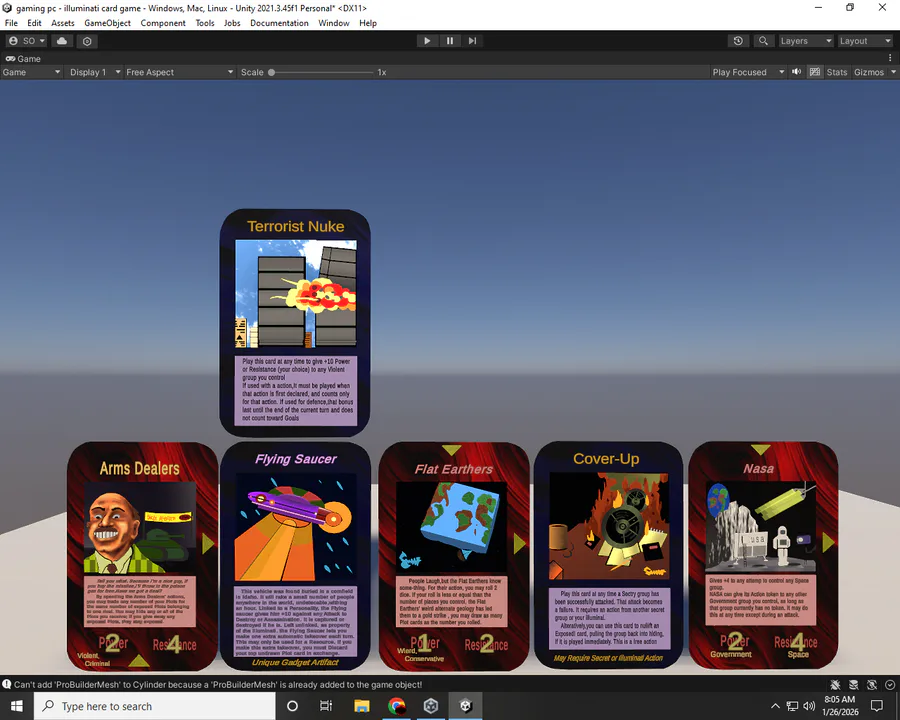Open the Gizmos dropdown arrow
Viewport: 900px width, 720px height.
pyautogui.click(x=893, y=72)
